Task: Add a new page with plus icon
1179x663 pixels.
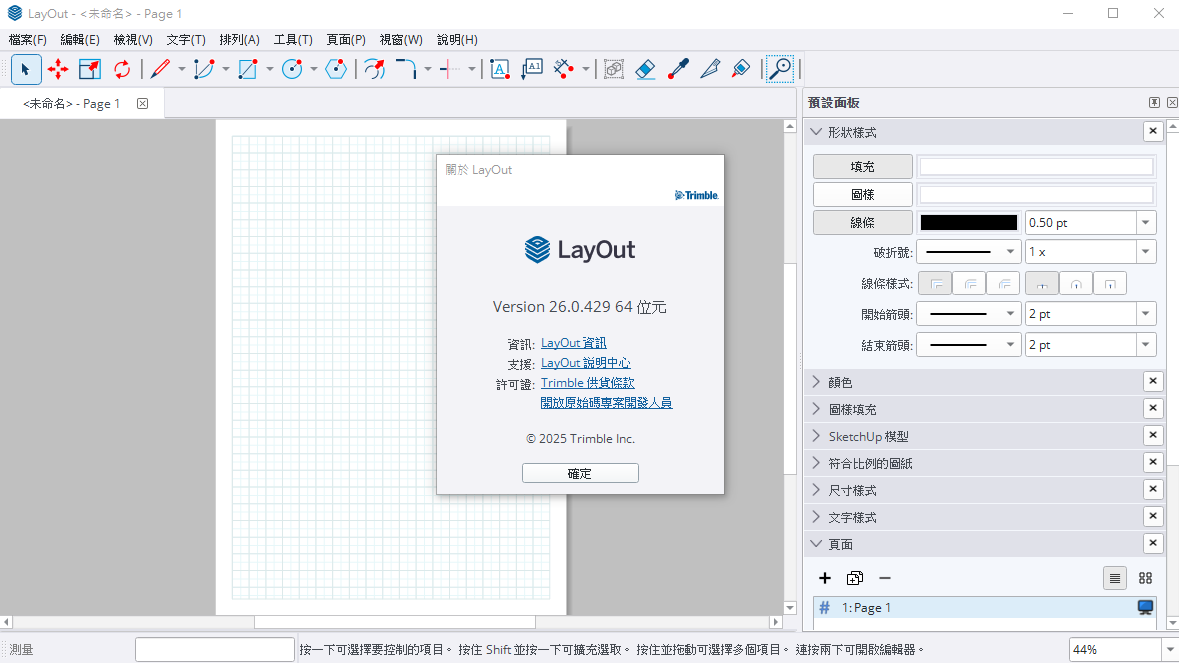Action: 825,578
